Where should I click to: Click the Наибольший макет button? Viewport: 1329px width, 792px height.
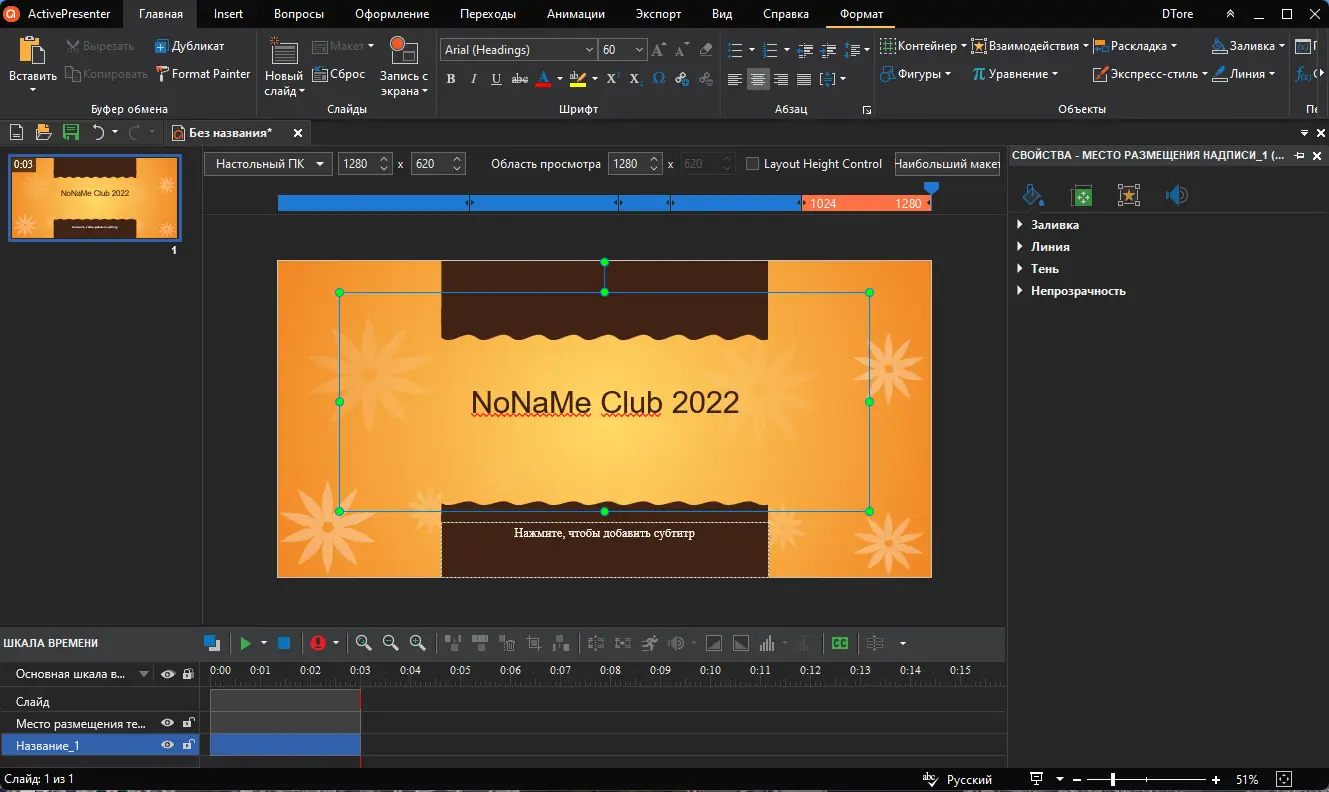pyautogui.click(x=947, y=164)
